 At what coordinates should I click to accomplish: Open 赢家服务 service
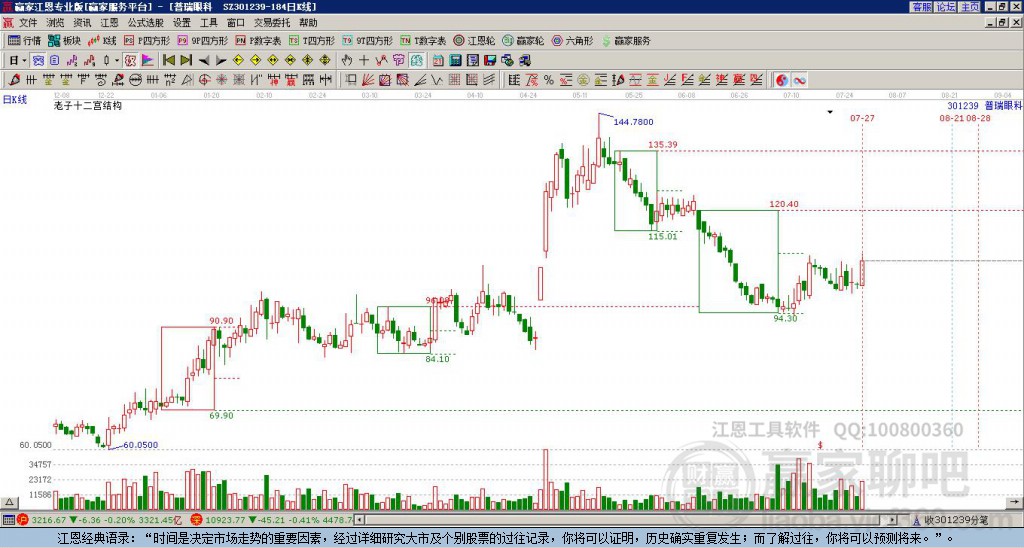[626, 40]
